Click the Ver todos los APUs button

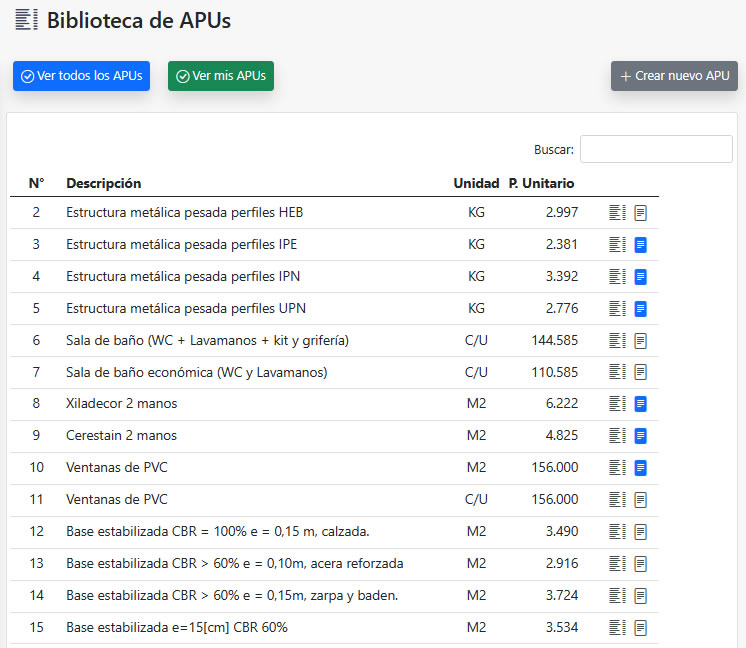(x=81, y=76)
